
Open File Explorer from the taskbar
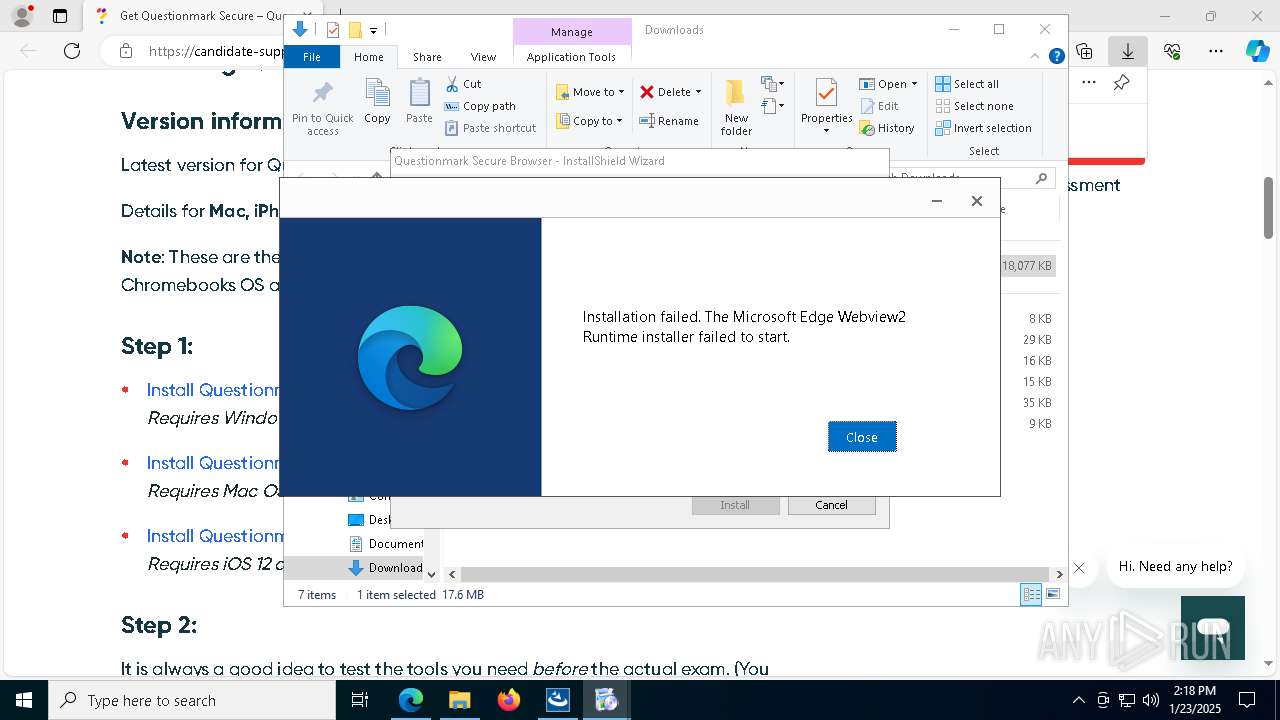tap(459, 700)
